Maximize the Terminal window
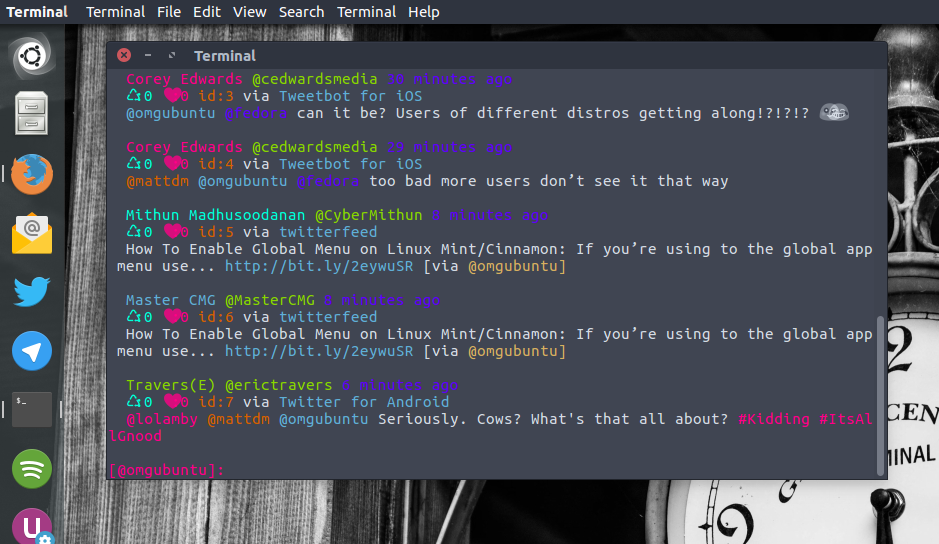This screenshot has height=544, width=939. (x=172, y=55)
